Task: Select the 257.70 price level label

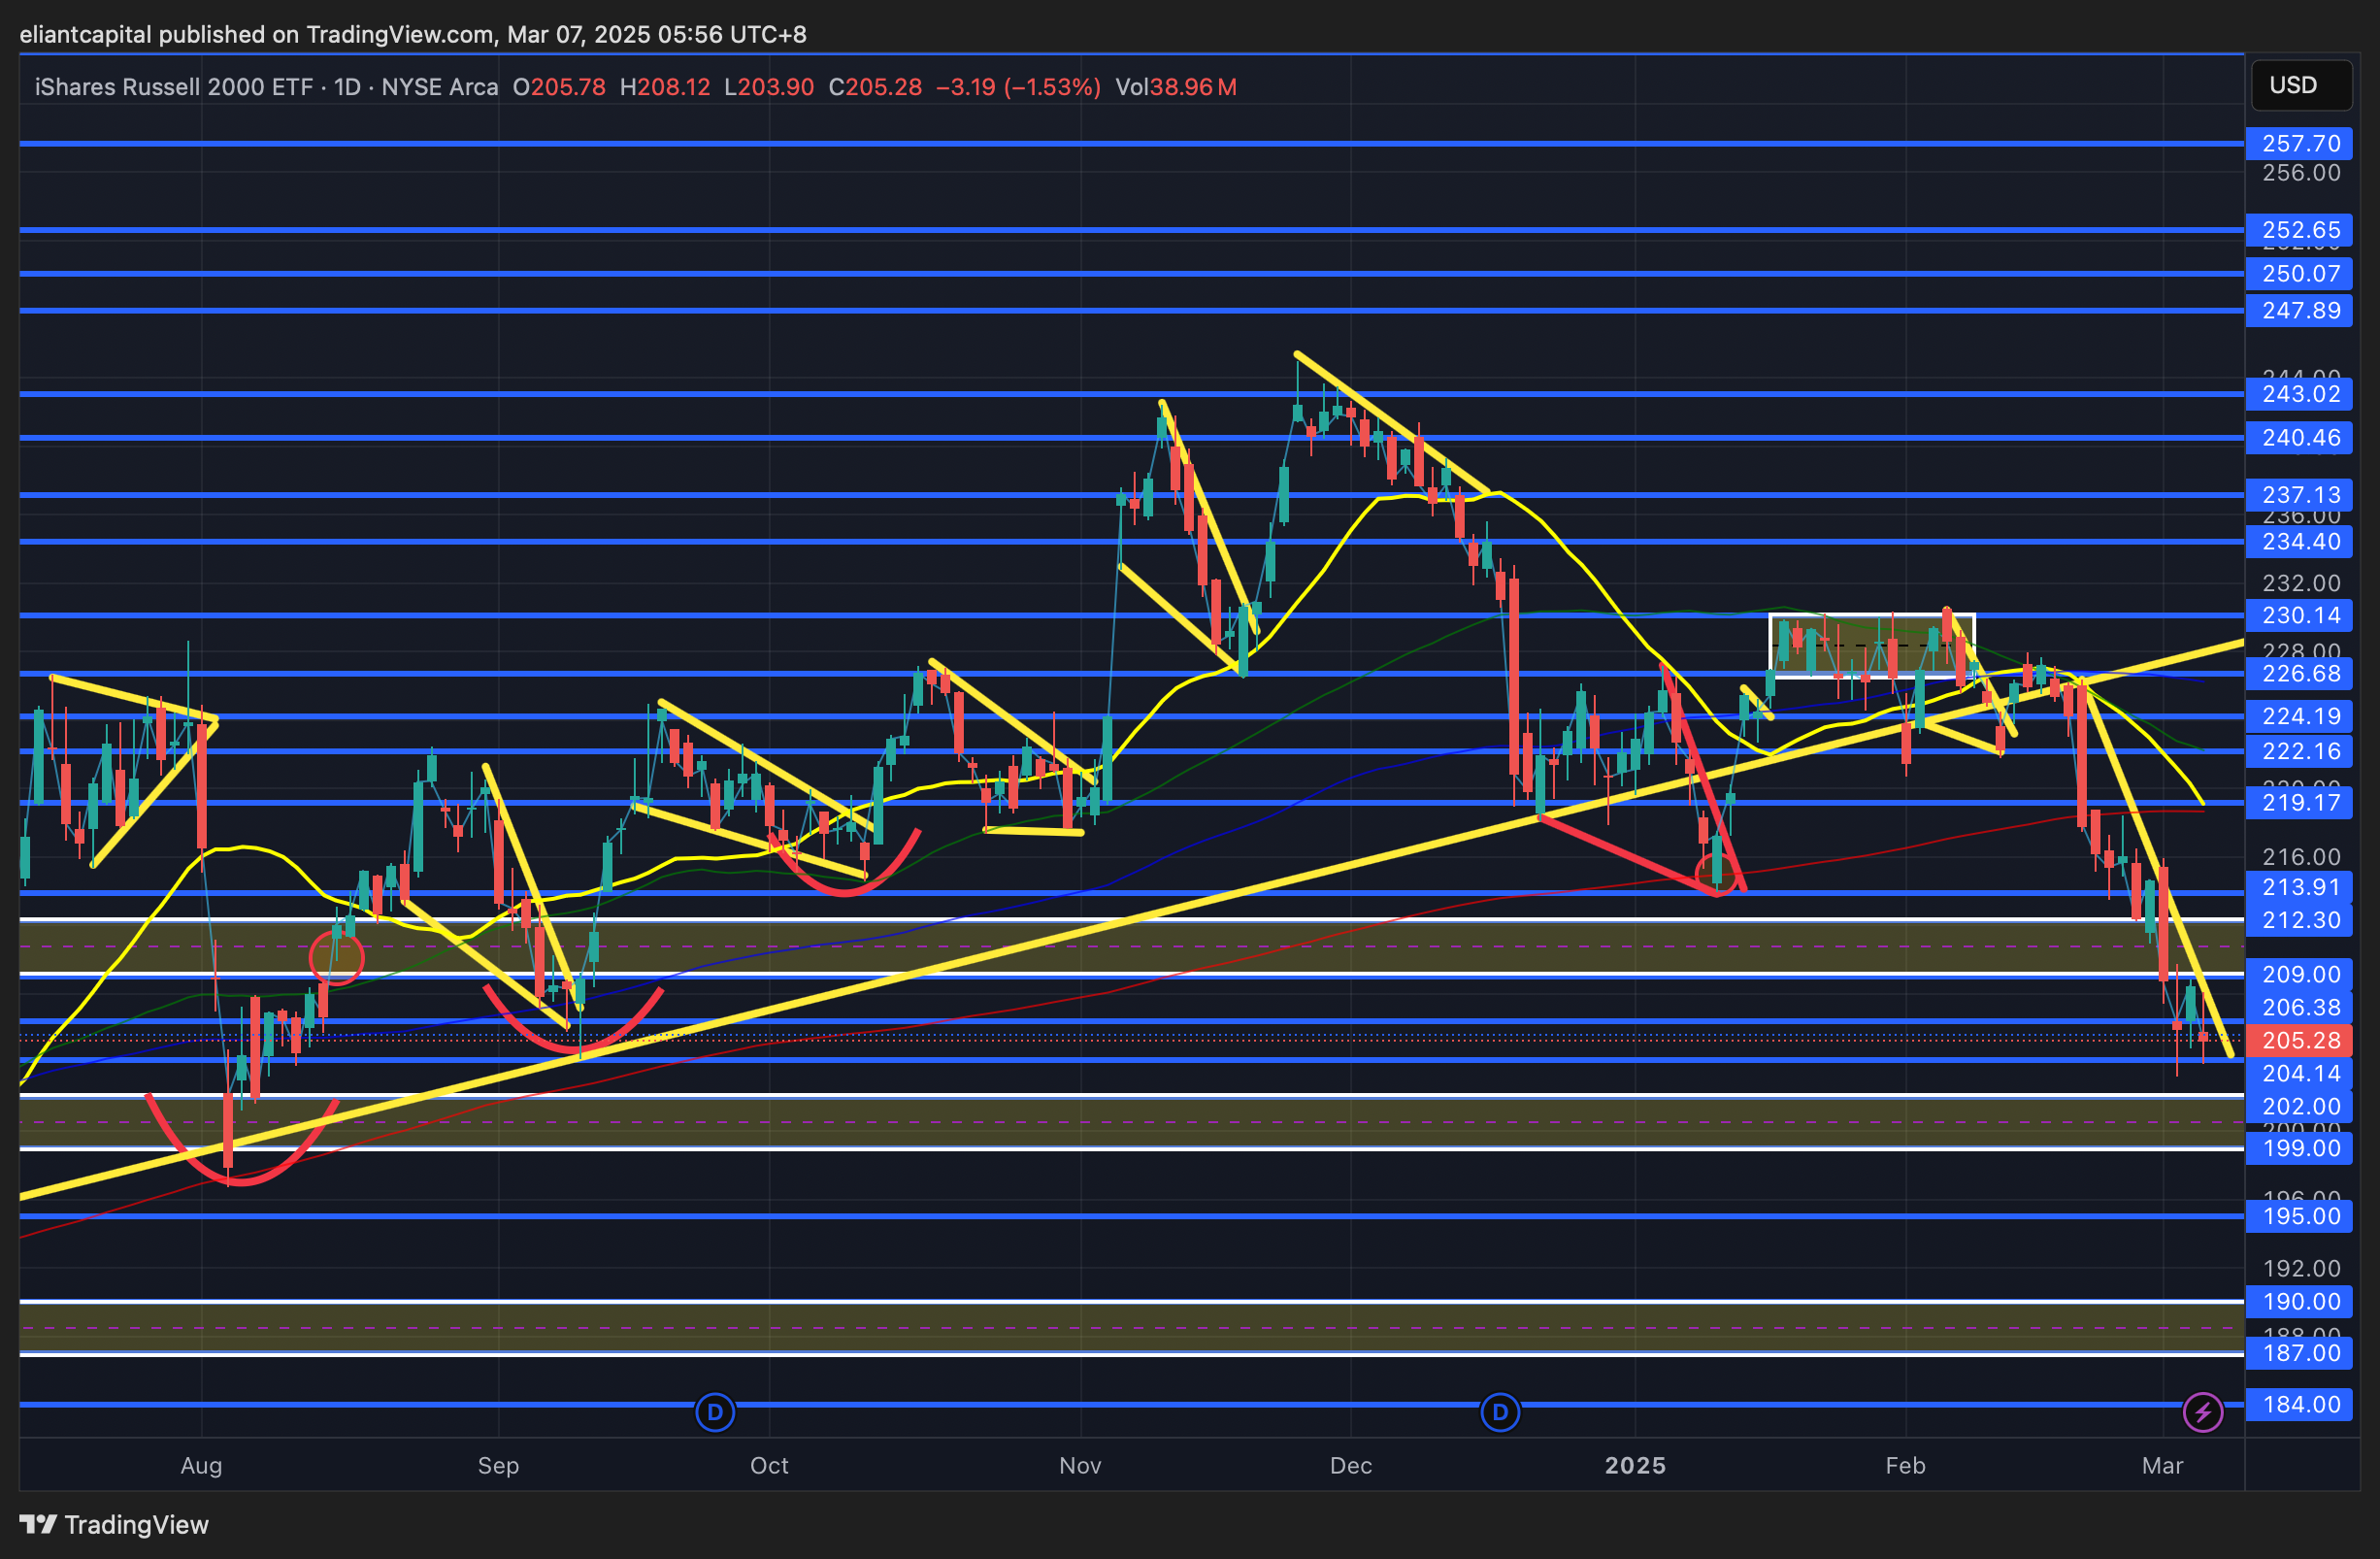Action: coord(2300,143)
